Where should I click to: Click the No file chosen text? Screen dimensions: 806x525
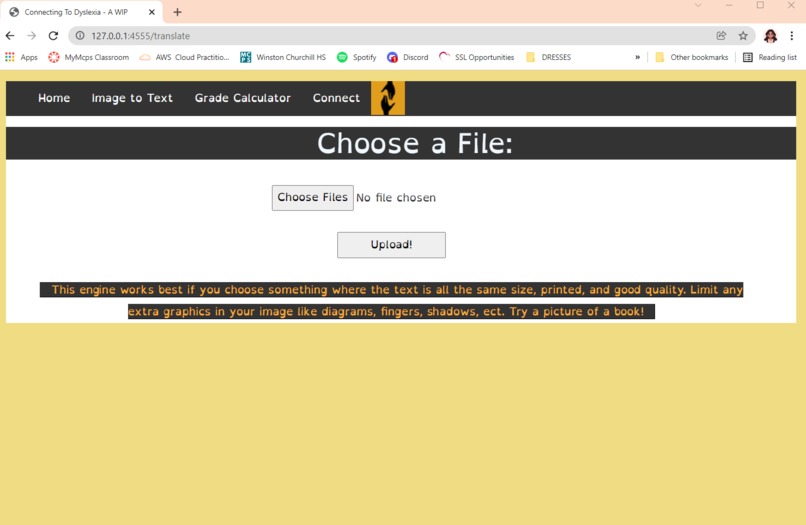coord(396,197)
